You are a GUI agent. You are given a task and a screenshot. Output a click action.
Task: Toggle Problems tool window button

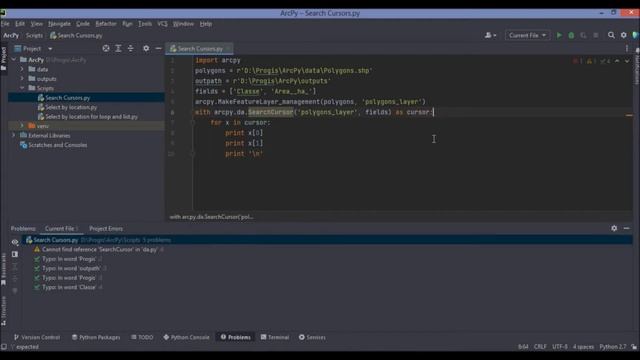pyautogui.click(x=236, y=337)
